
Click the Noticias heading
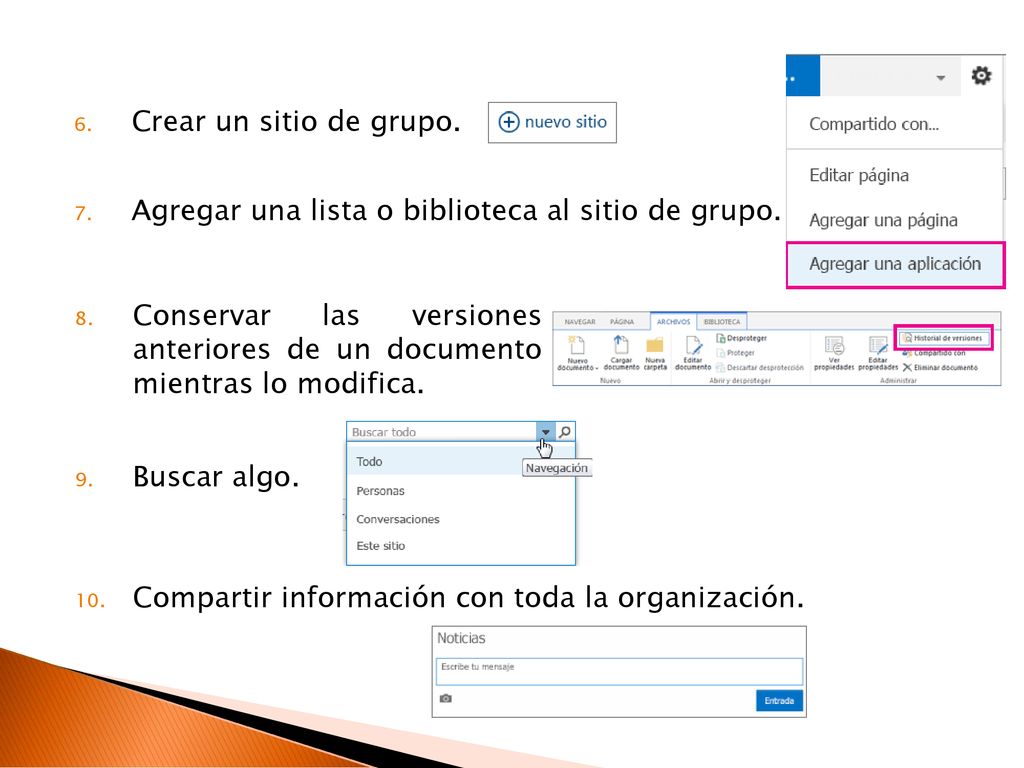tap(461, 638)
